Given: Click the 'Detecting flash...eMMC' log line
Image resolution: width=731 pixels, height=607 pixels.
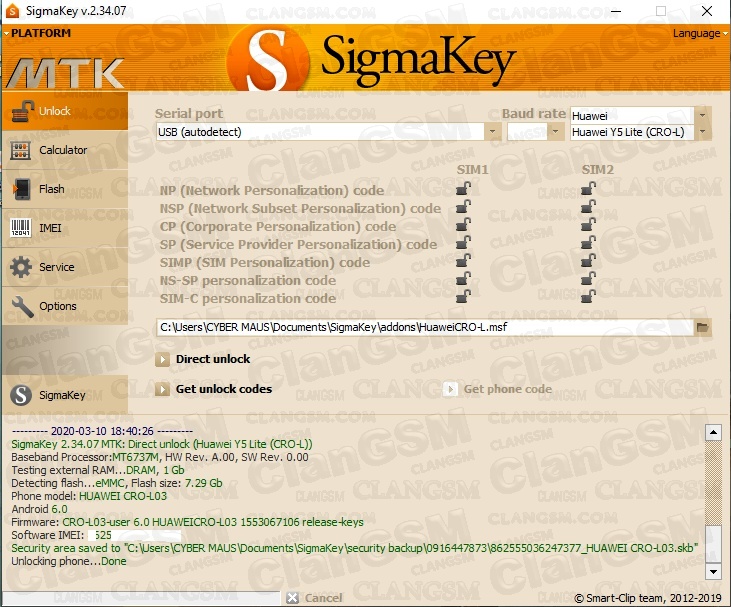Looking at the screenshot, I should pos(117,483).
